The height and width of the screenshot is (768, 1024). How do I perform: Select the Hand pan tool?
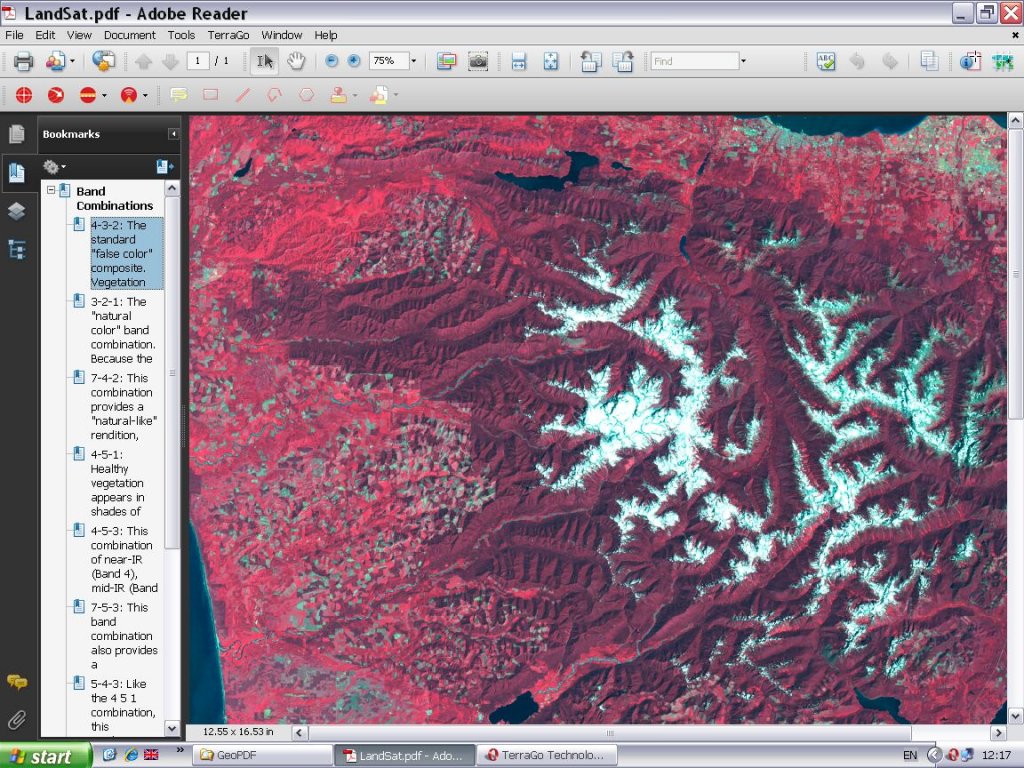coord(296,61)
